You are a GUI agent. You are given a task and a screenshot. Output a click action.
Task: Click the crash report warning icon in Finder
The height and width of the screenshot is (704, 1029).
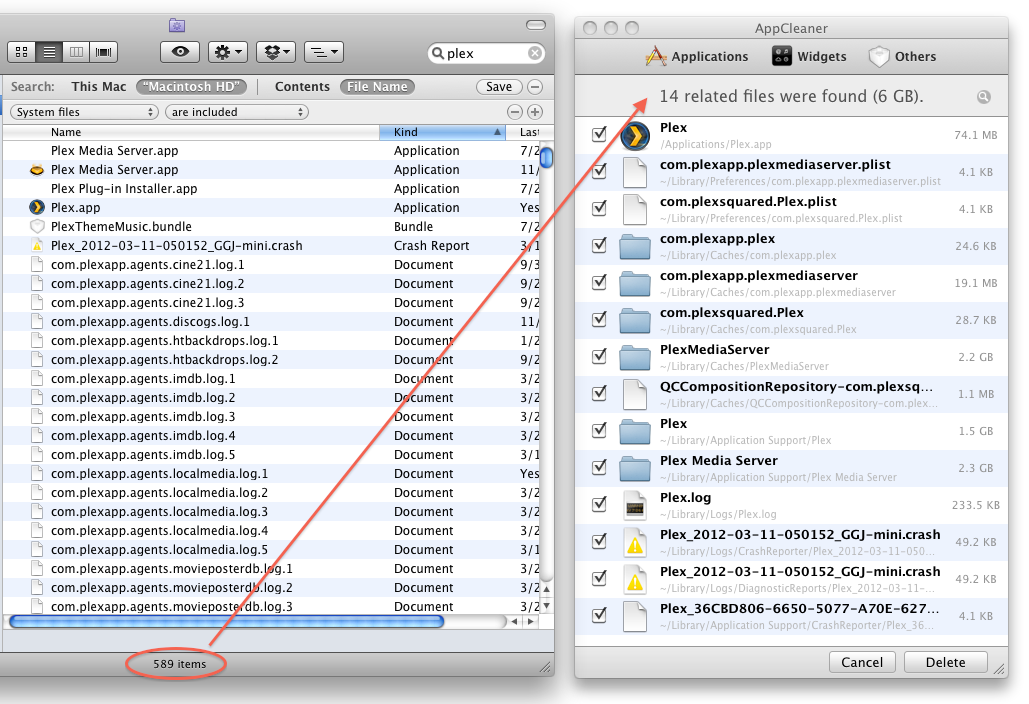(37, 245)
